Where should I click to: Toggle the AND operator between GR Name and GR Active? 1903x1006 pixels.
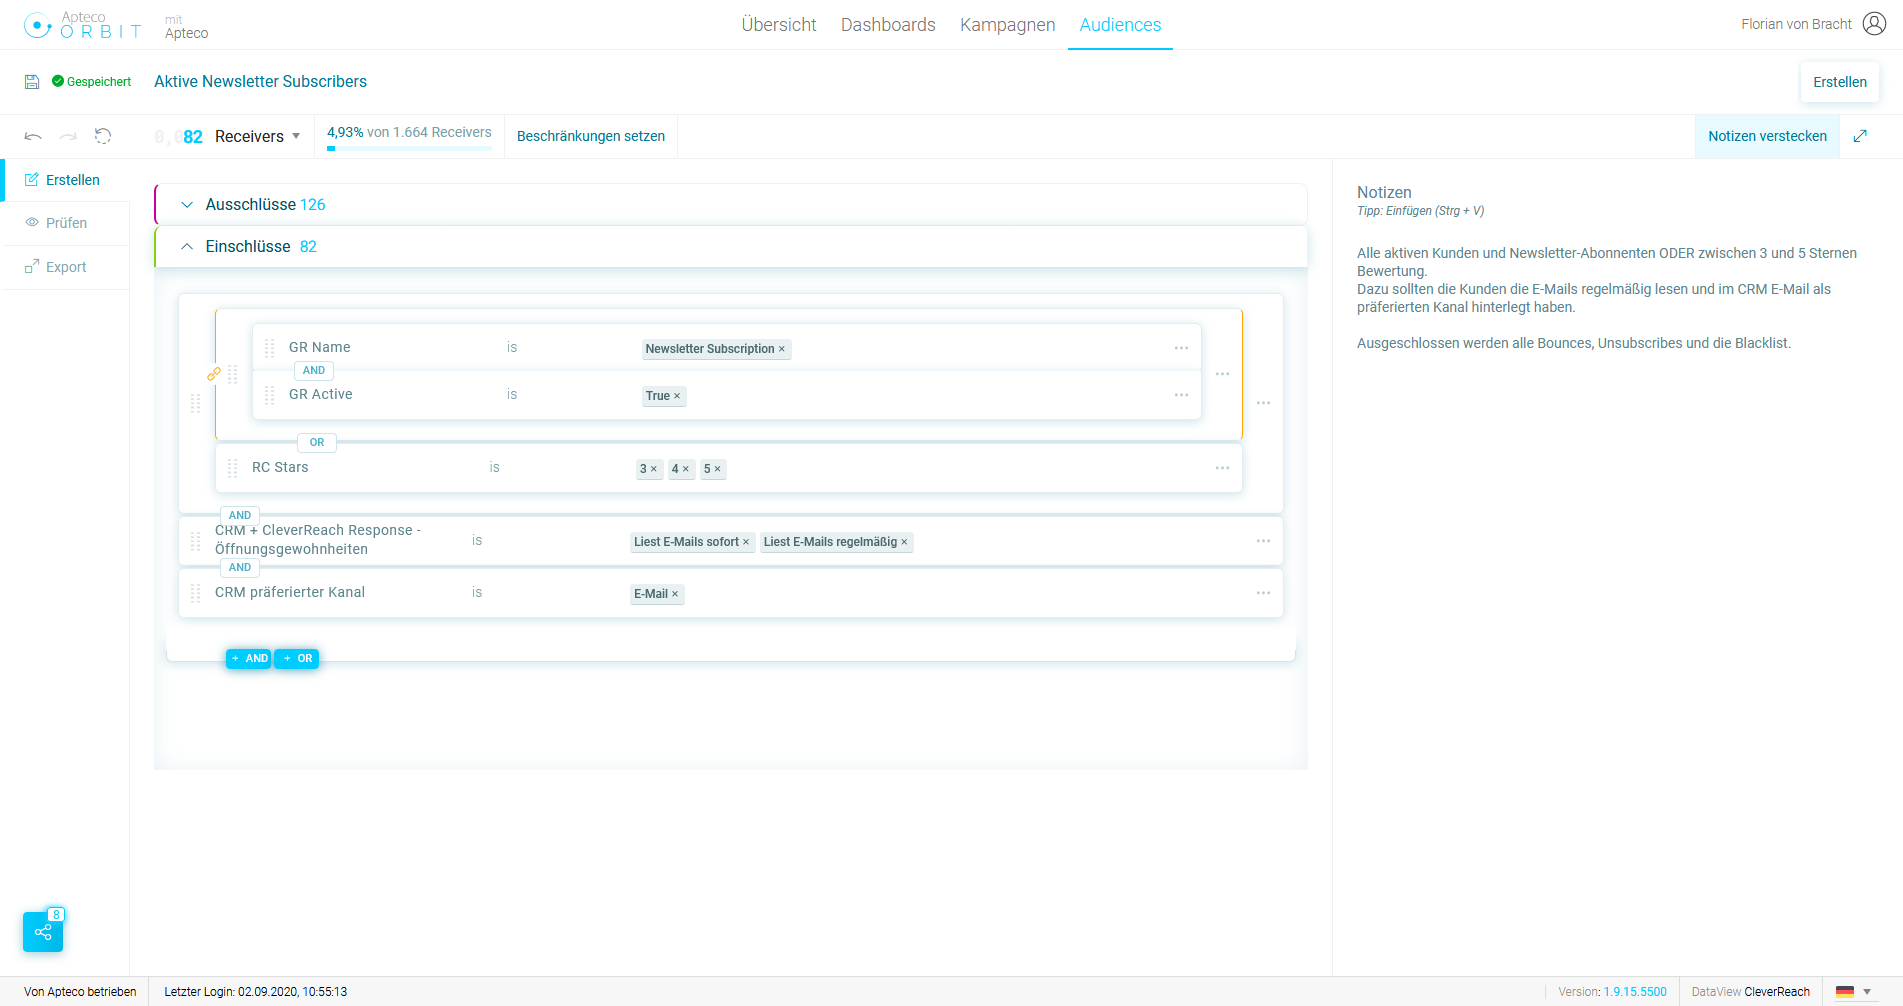click(314, 370)
